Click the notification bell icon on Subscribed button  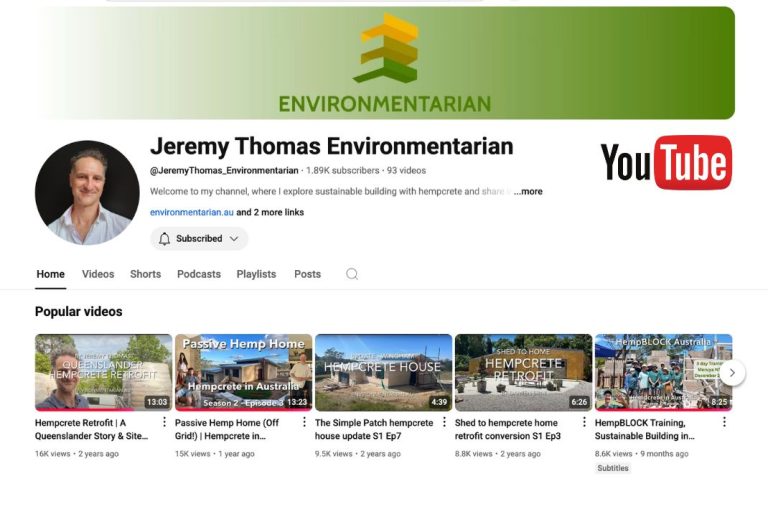click(x=165, y=239)
